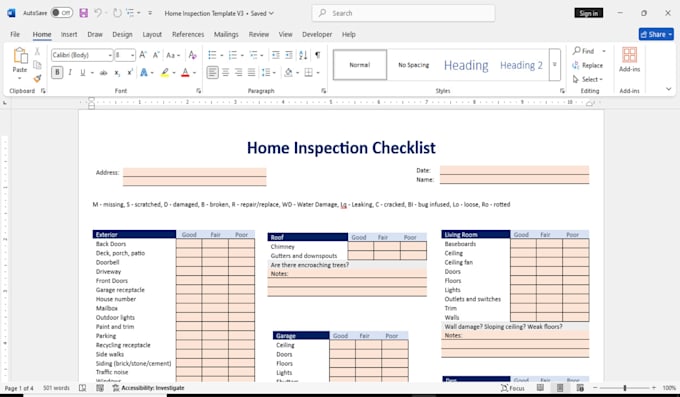Click the Copy icon in Clipboard group
The image size is (680, 397).
pos(37,65)
